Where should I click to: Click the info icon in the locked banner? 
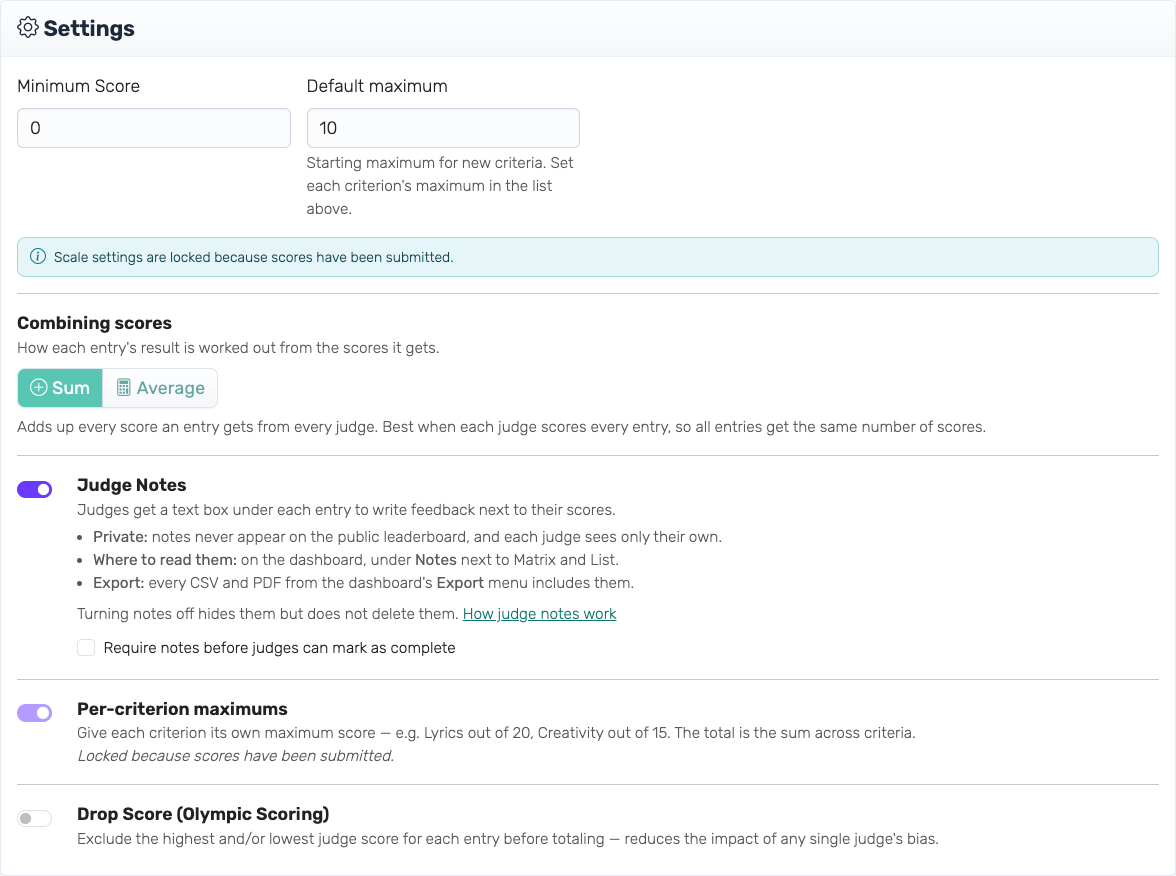[x=38, y=256]
